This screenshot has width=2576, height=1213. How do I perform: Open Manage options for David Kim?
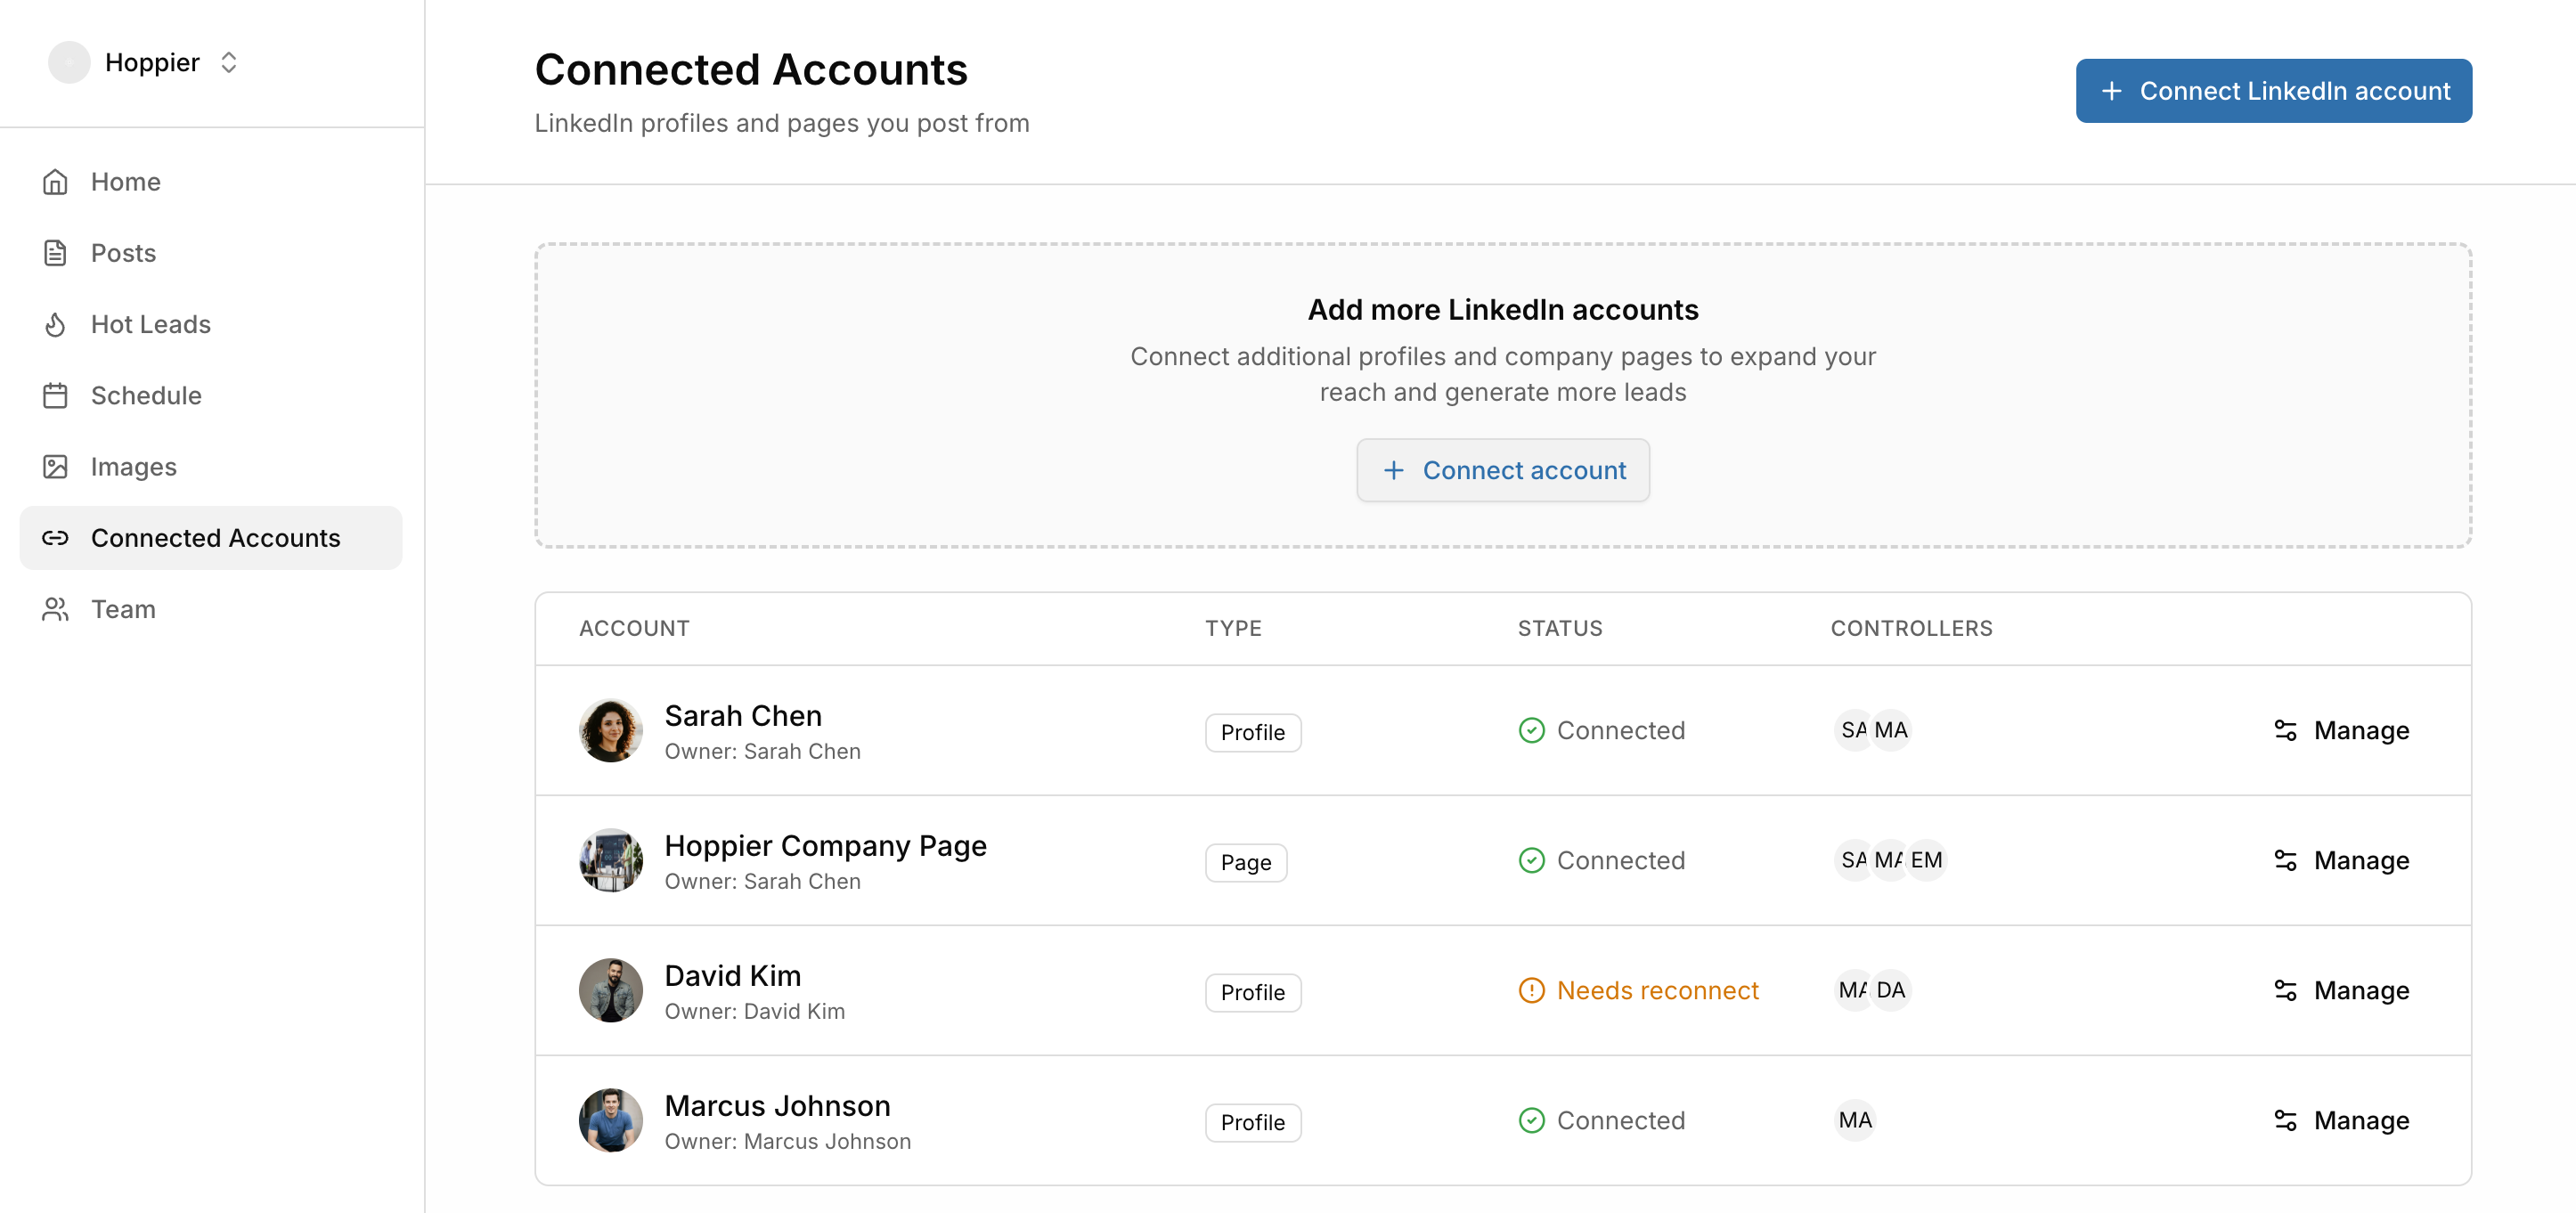click(2341, 990)
